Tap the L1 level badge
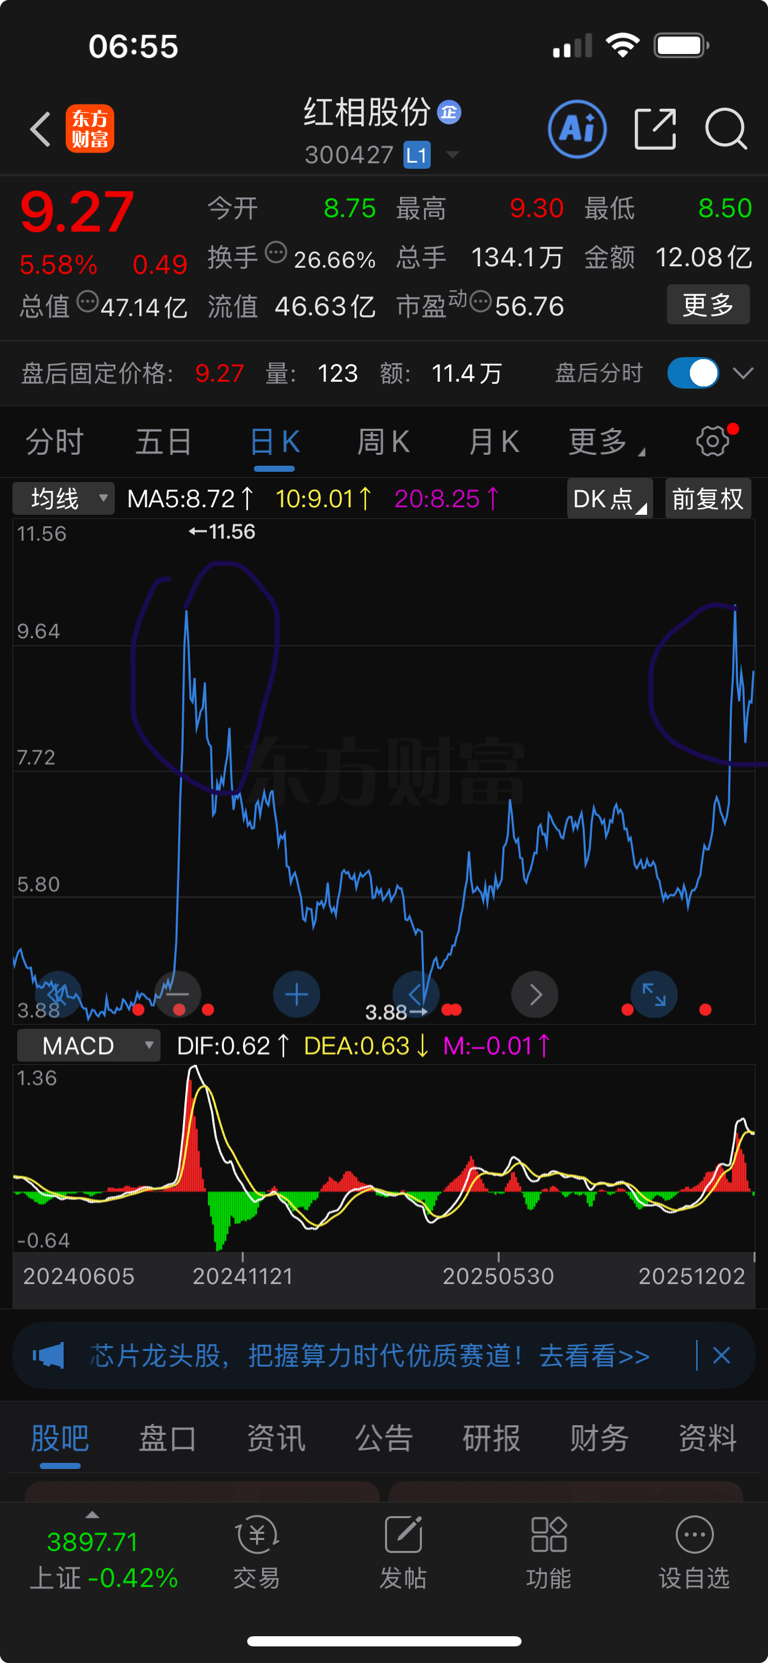Viewport: 768px width, 1663px height. point(416,155)
